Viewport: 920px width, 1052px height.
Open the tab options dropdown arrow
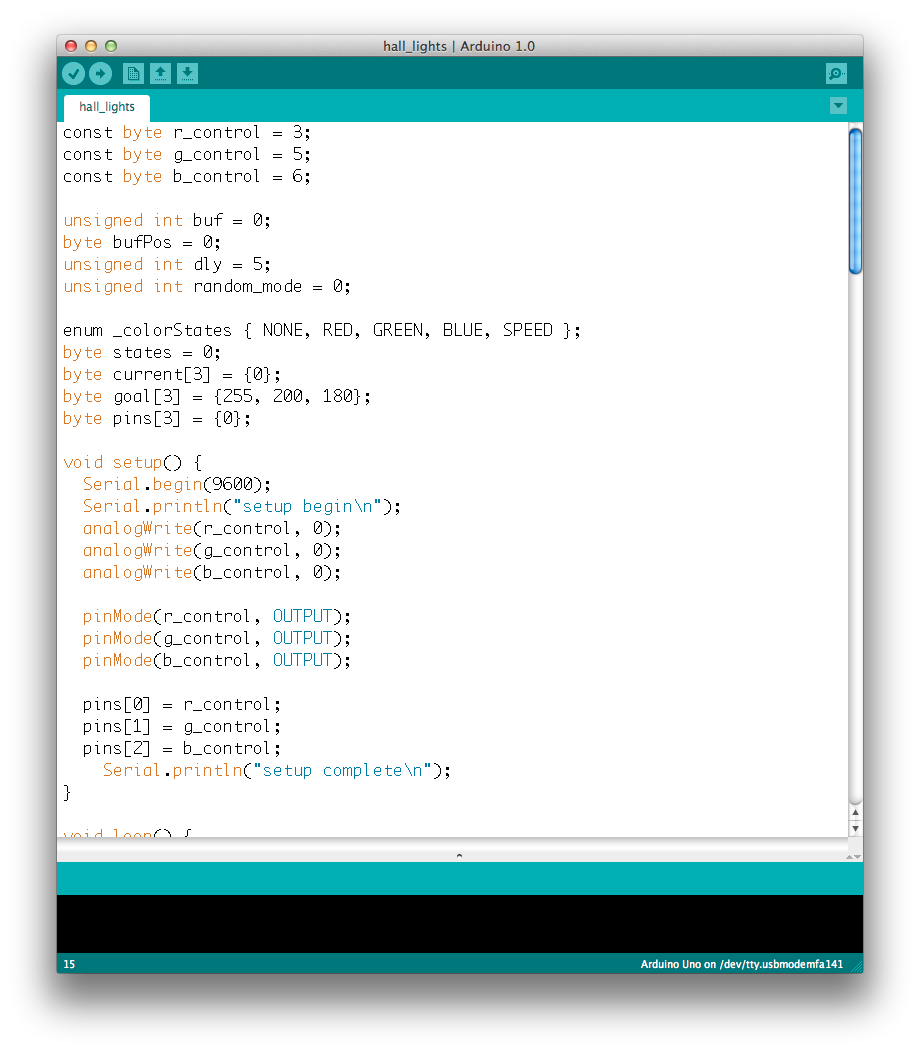[838, 105]
